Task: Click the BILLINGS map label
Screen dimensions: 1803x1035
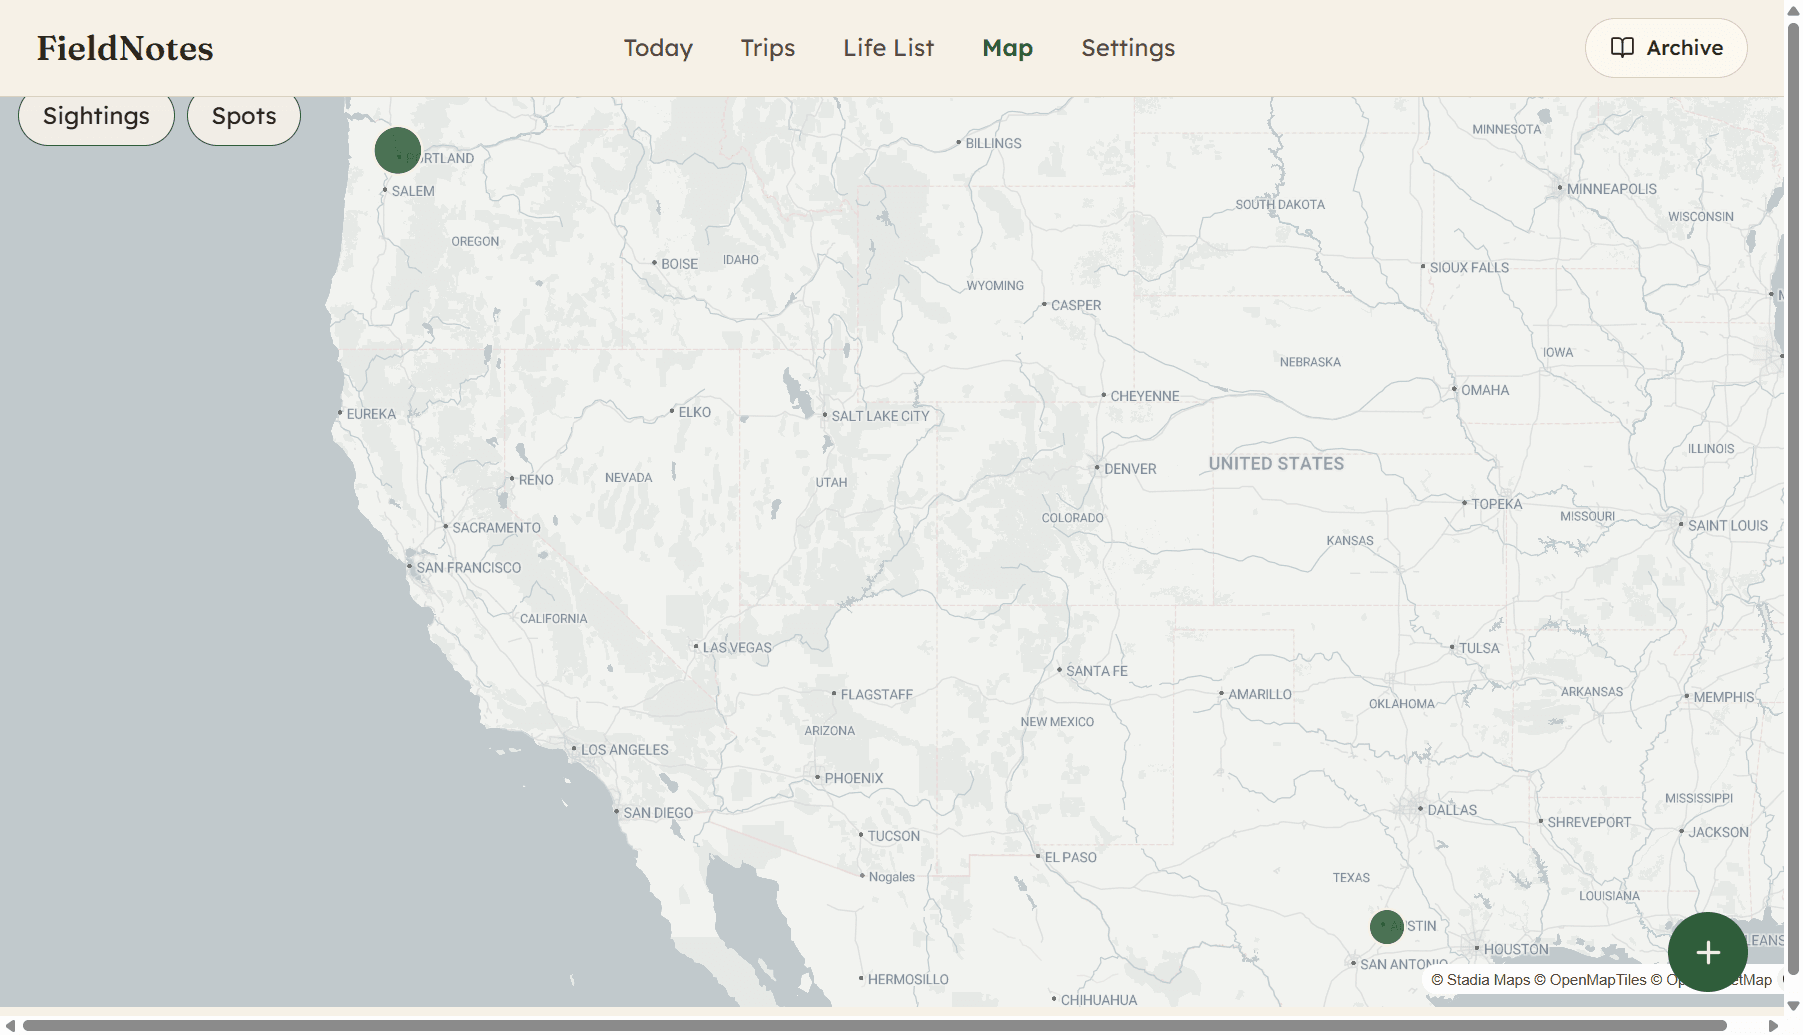Action: pyautogui.click(x=994, y=144)
